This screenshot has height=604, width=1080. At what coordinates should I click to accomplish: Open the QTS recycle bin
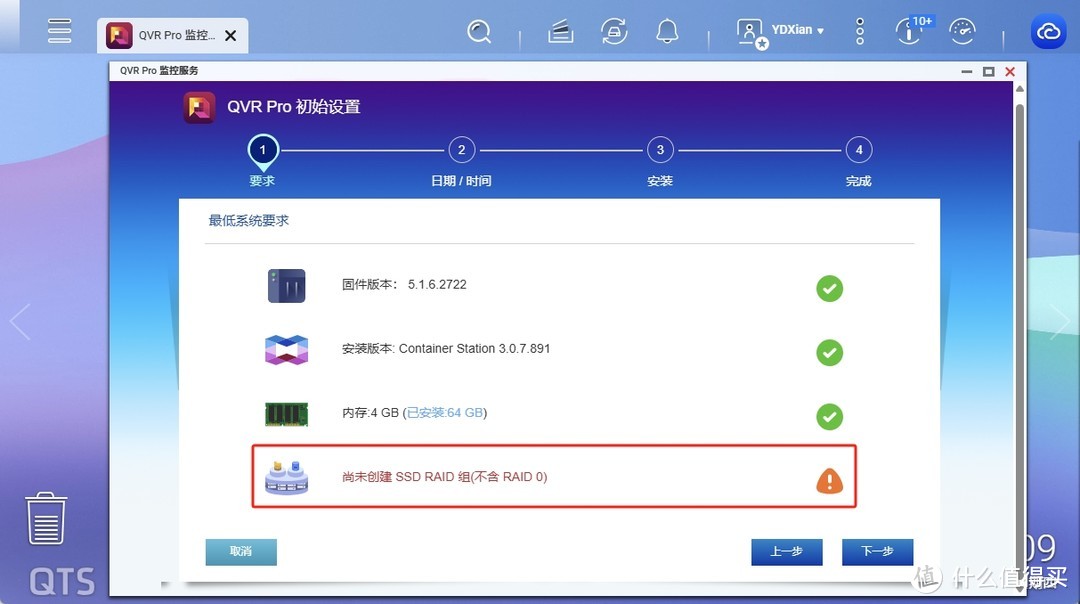46,518
